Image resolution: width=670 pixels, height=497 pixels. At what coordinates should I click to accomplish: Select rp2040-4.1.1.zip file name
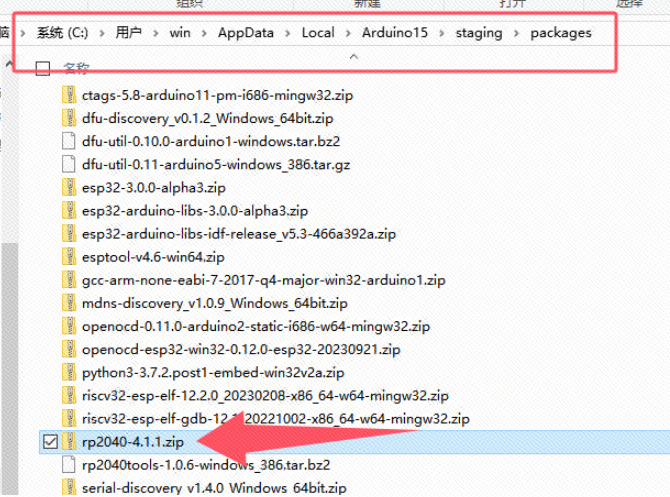pos(132,441)
